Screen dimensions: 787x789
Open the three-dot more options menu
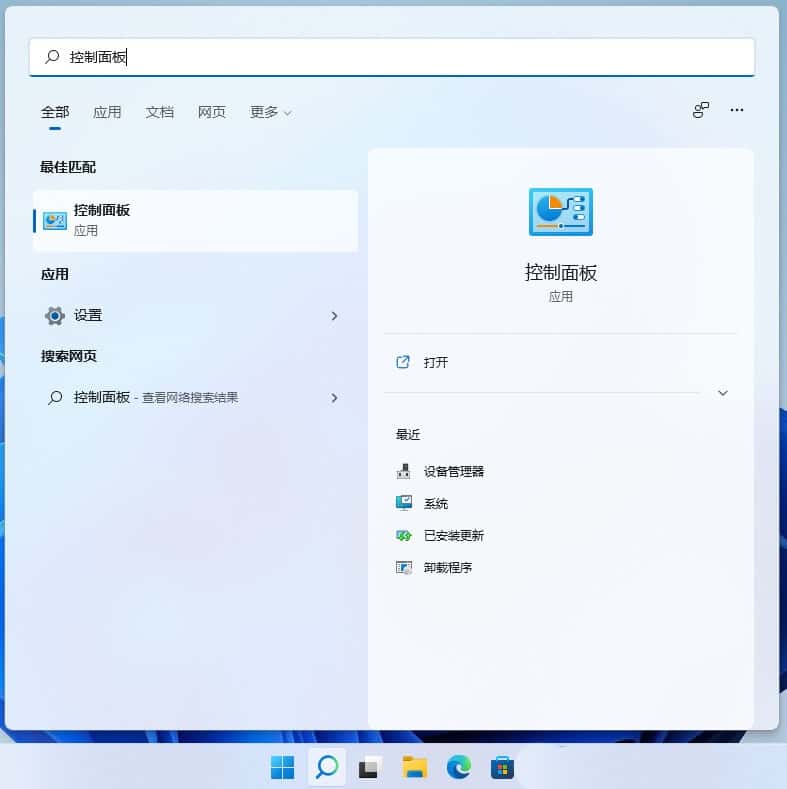(x=737, y=110)
